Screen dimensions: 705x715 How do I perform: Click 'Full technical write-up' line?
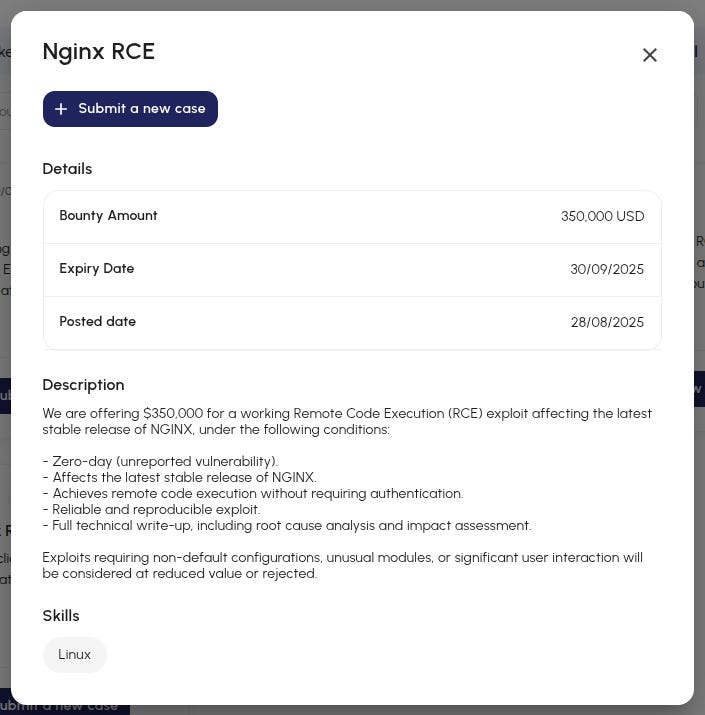tap(287, 525)
